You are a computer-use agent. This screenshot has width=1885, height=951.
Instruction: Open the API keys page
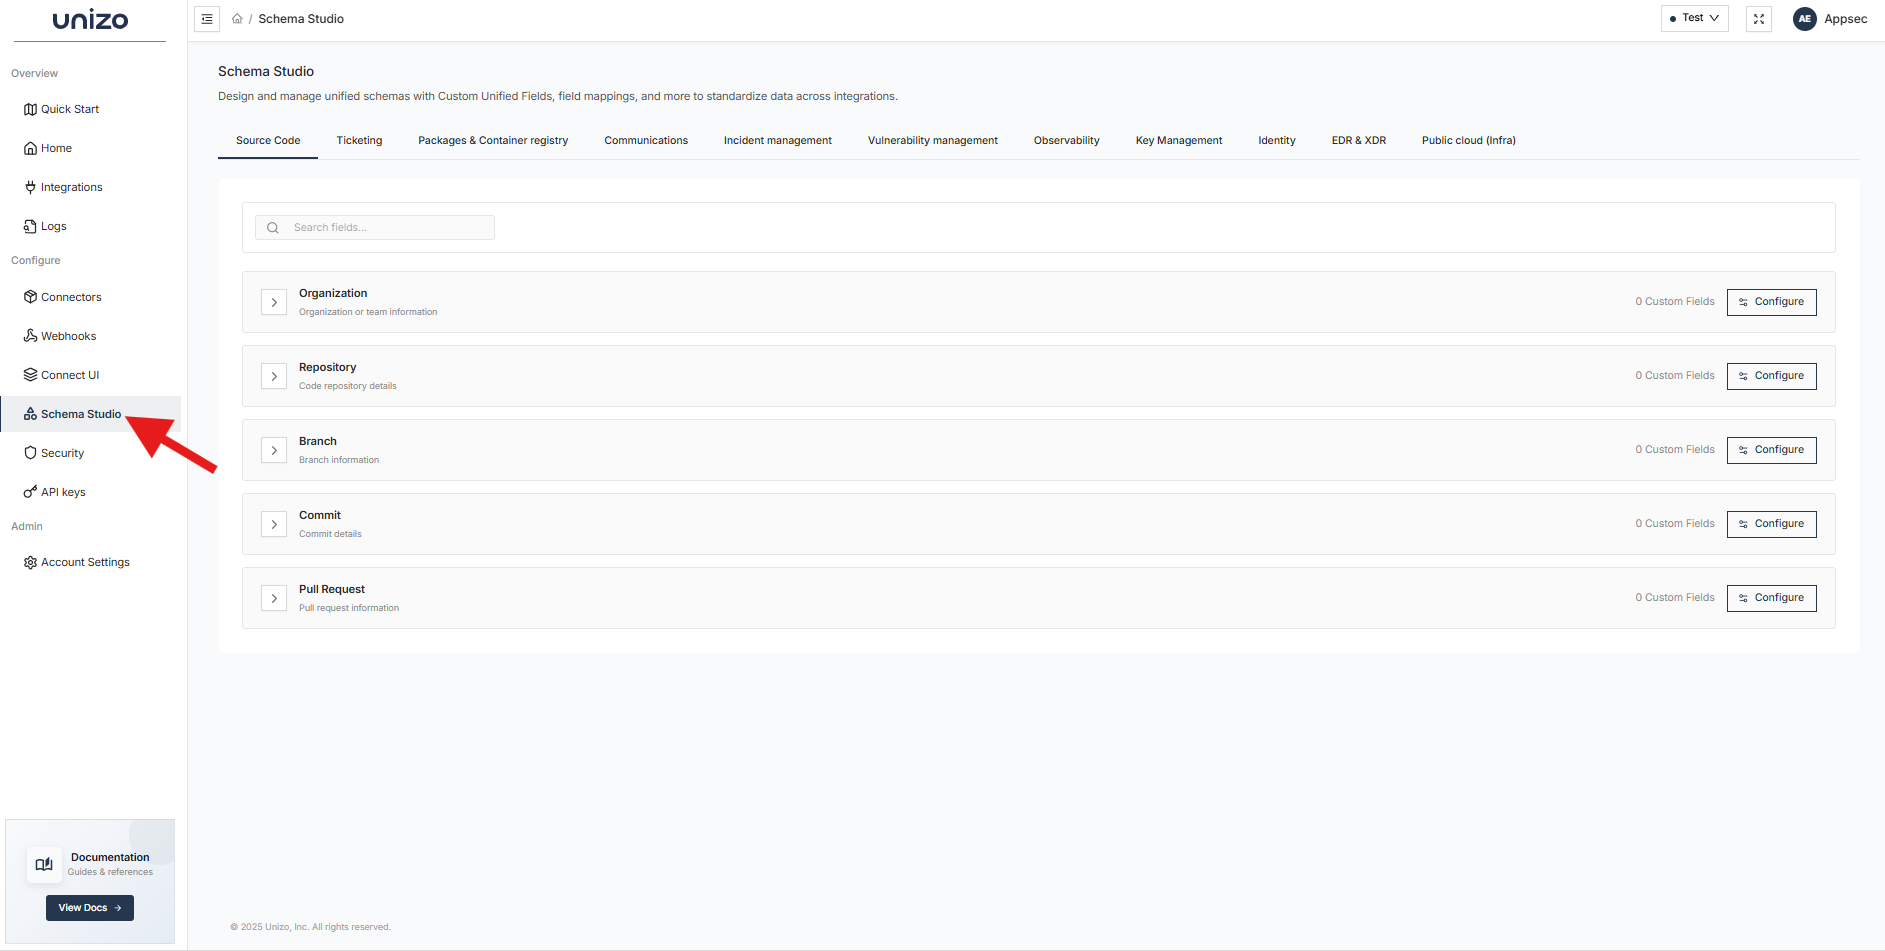63,491
